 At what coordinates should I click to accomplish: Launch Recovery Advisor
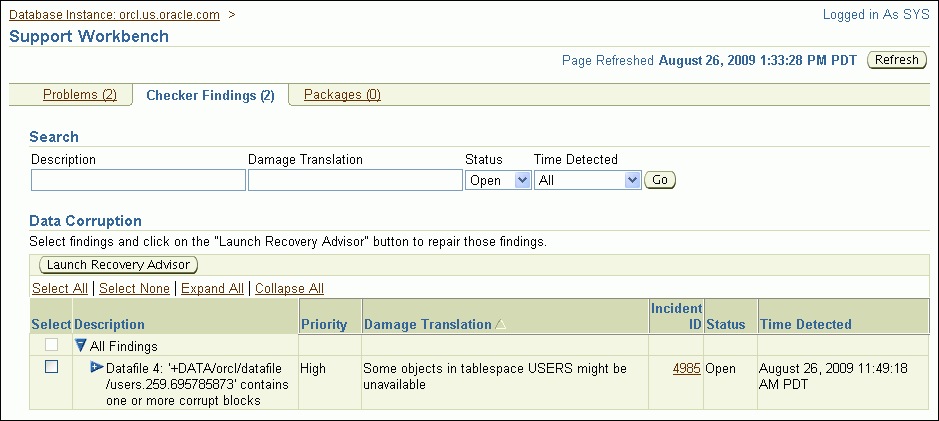pos(118,265)
